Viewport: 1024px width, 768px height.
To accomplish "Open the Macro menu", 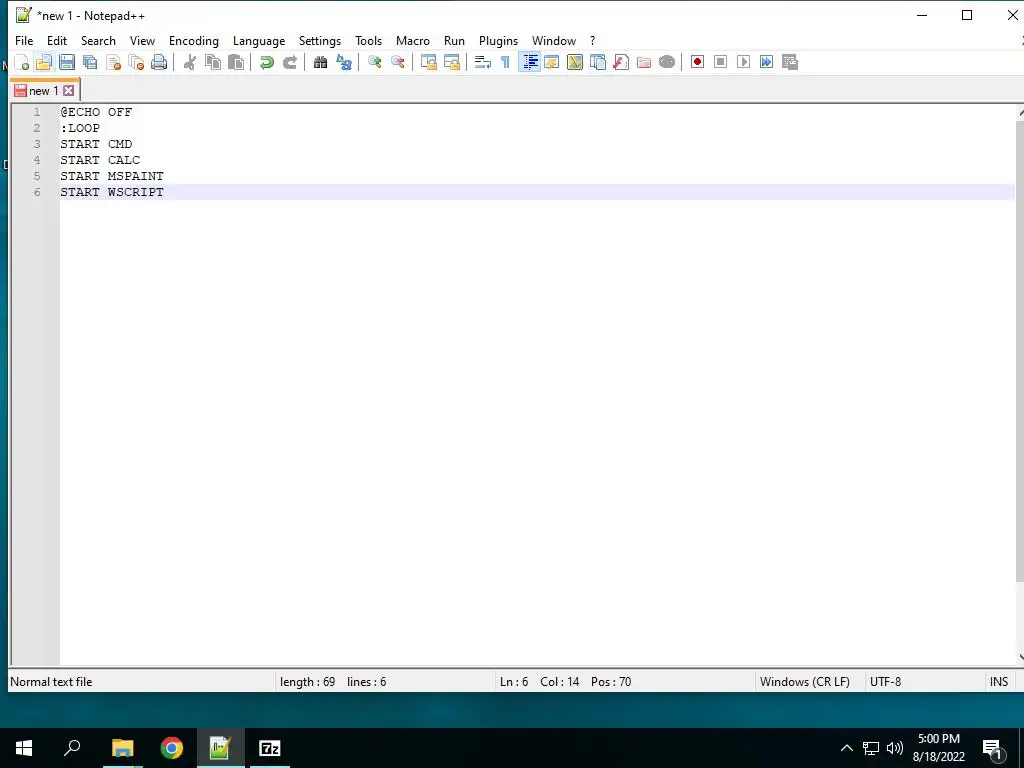I will (x=413, y=40).
